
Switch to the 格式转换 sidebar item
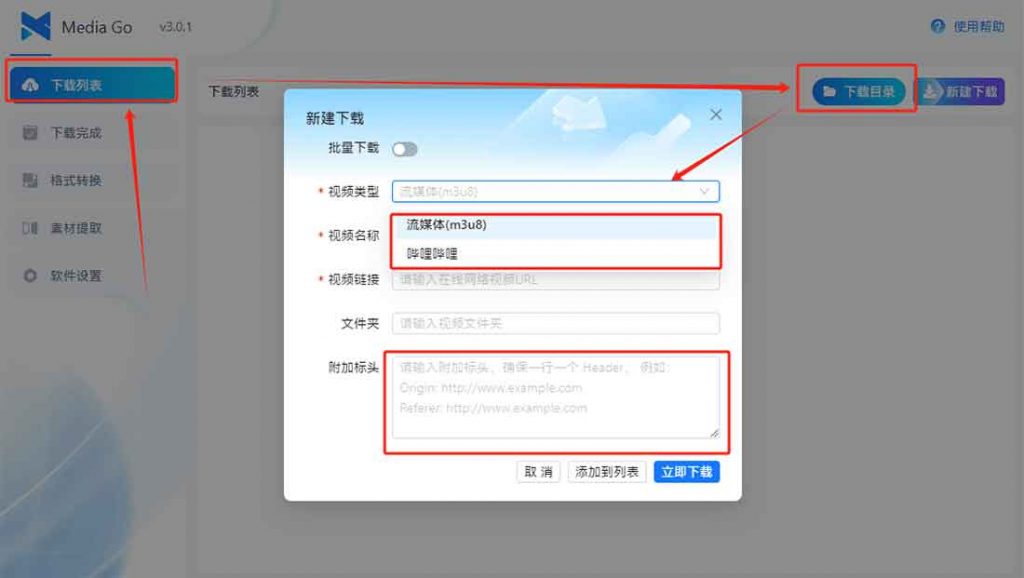pos(92,180)
